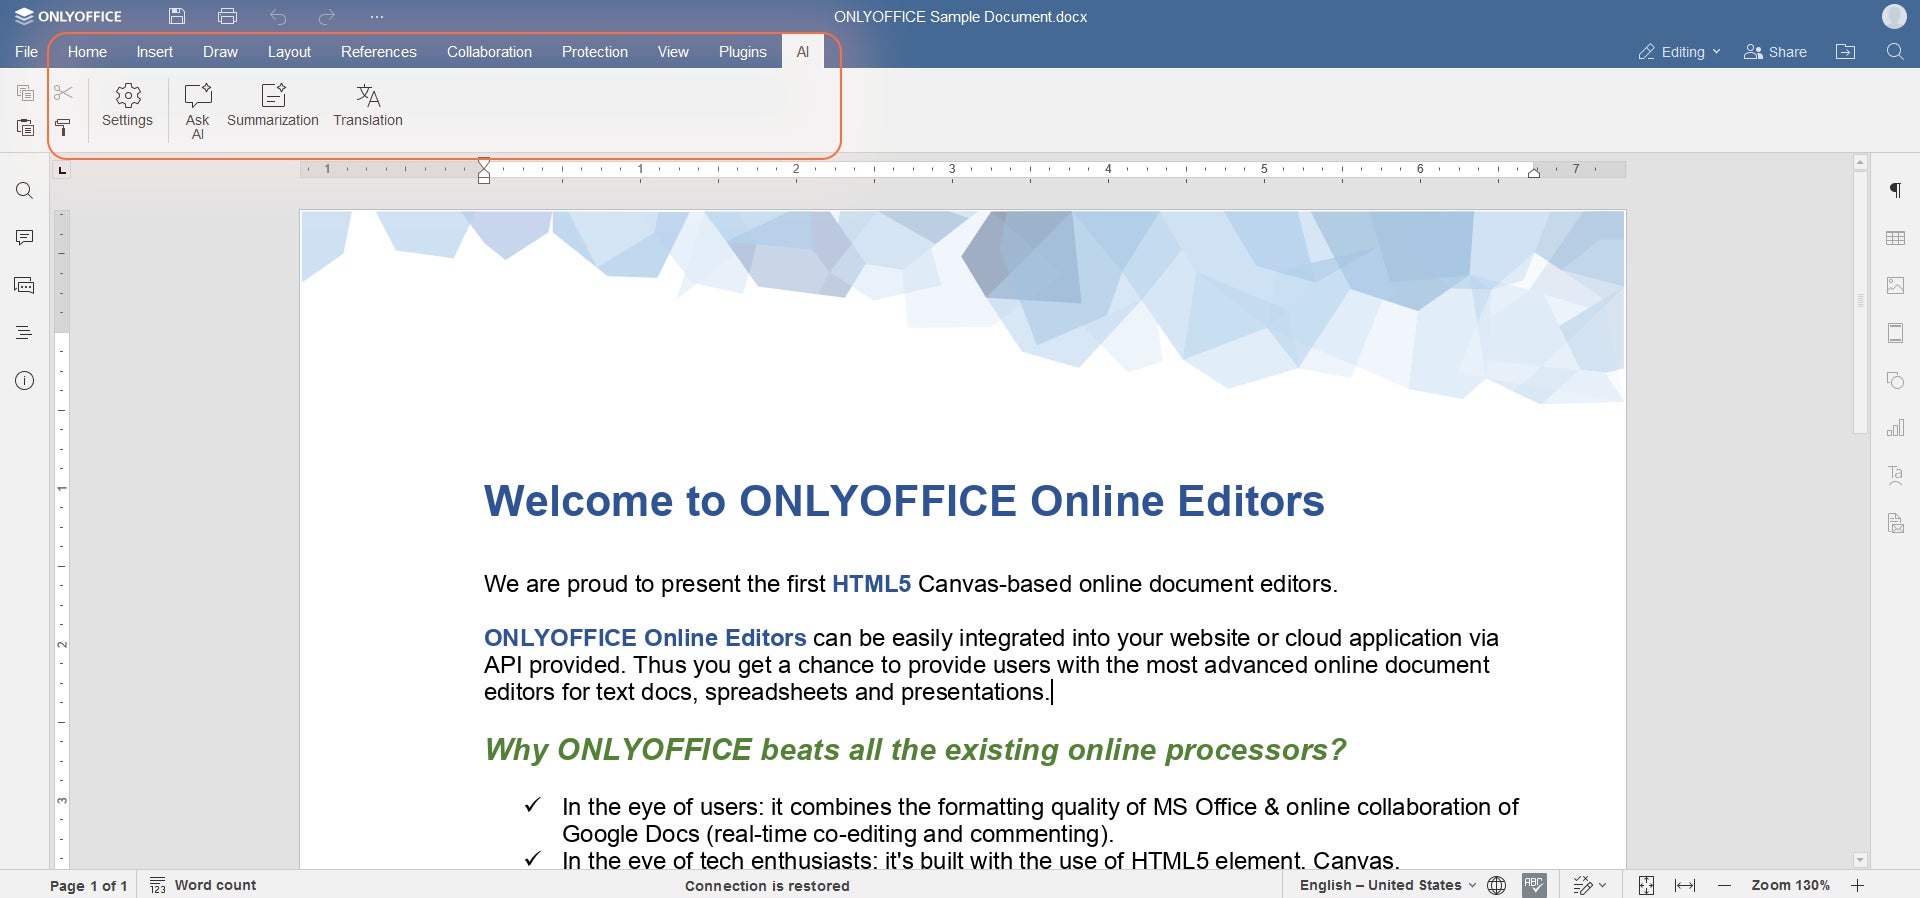1920x898 pixels.
Task: Click the ONLYOFFICE Online Editors link
Action: tap(645, 638)
